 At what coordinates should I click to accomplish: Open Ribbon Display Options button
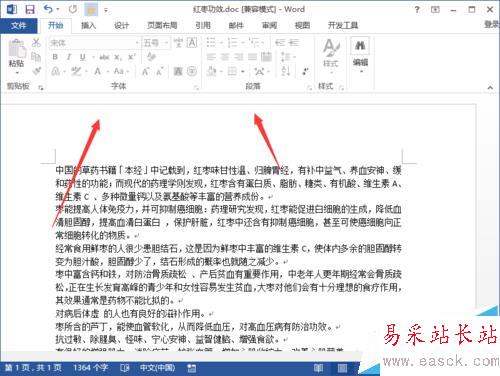click(x=435, y=9)
